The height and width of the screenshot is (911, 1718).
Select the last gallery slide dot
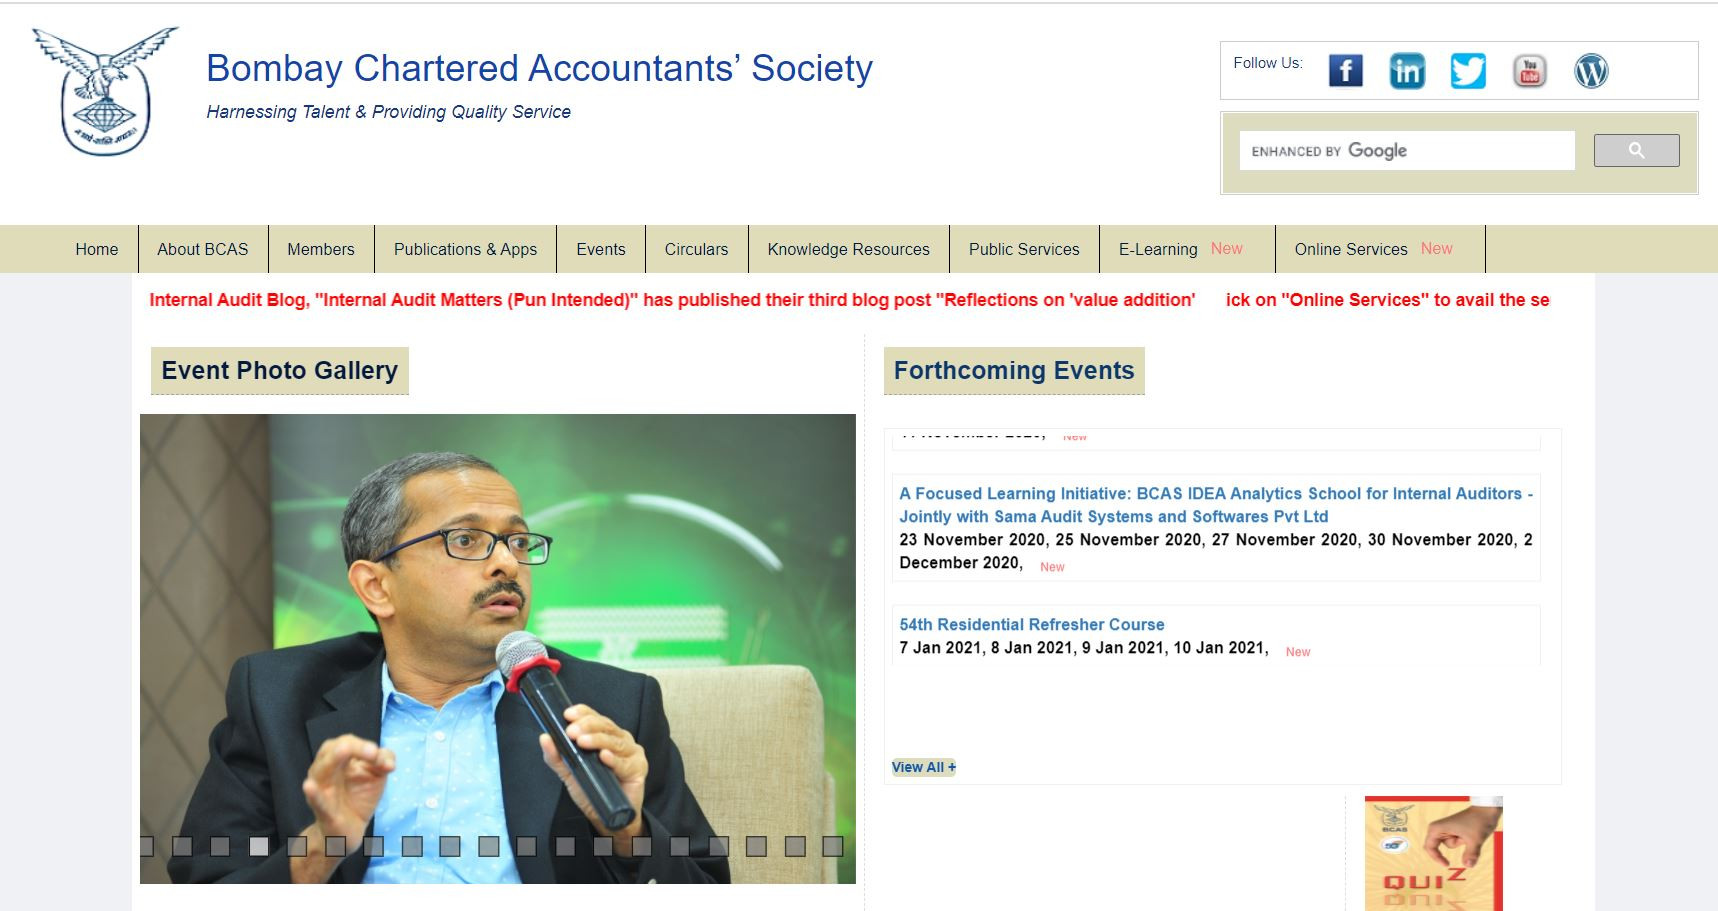click(x=832, y=846)
